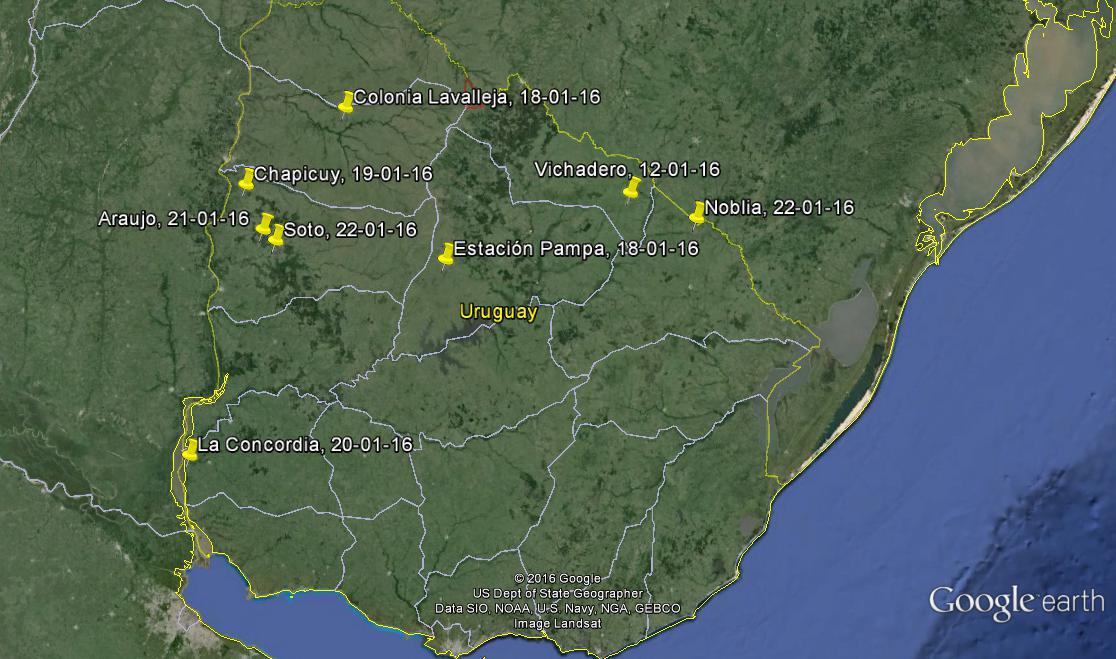Click the "Noblia, 22-01-16" placemark label
1116x659 pixels.
tap(779, 208)
